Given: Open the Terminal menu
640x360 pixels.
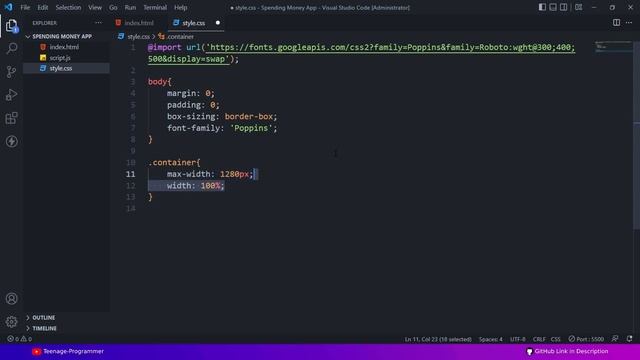Looking at the screenshot, I should click(155, 7).
